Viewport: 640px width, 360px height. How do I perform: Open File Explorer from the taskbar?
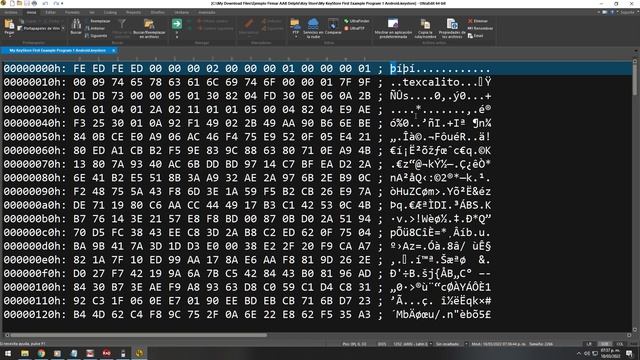pyautogui.click(x=25, y=353)
